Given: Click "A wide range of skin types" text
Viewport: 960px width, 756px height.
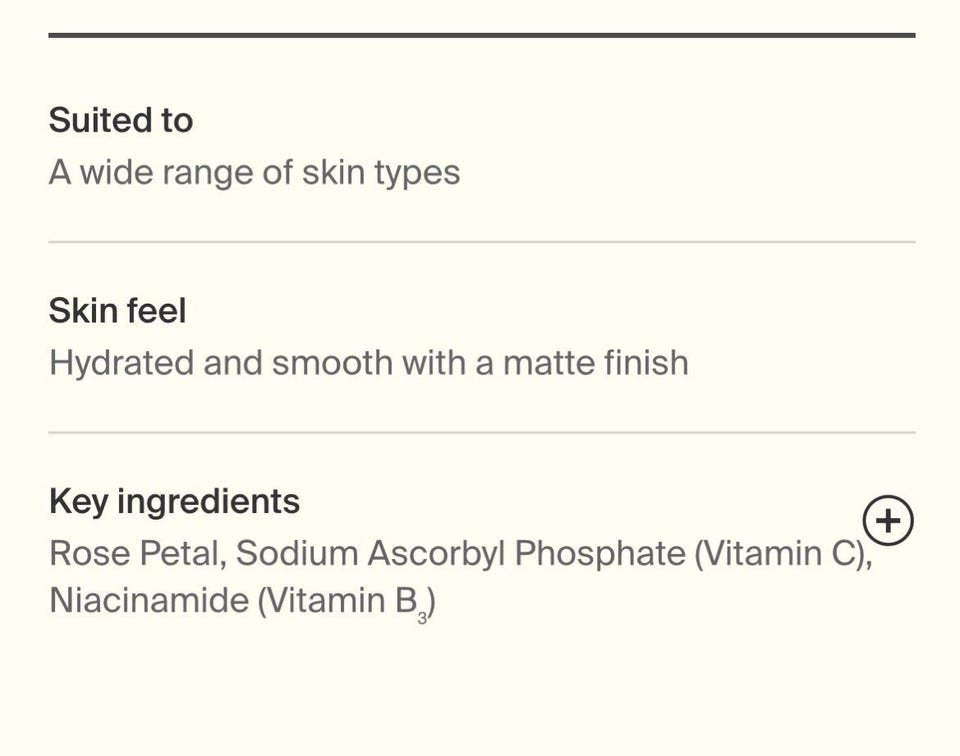Looking at the screenshot, I should point(254,173).
